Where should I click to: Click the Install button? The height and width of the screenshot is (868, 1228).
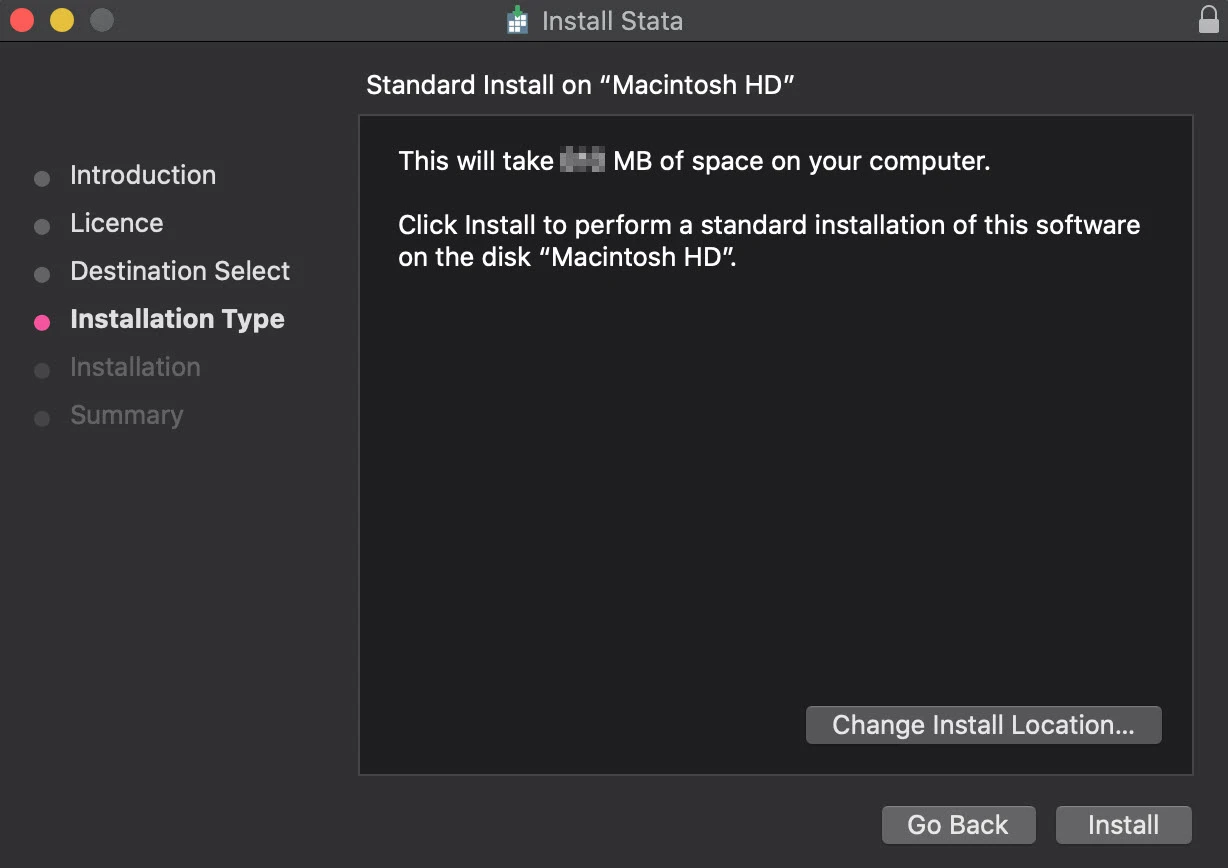(x=1122, y=824)
